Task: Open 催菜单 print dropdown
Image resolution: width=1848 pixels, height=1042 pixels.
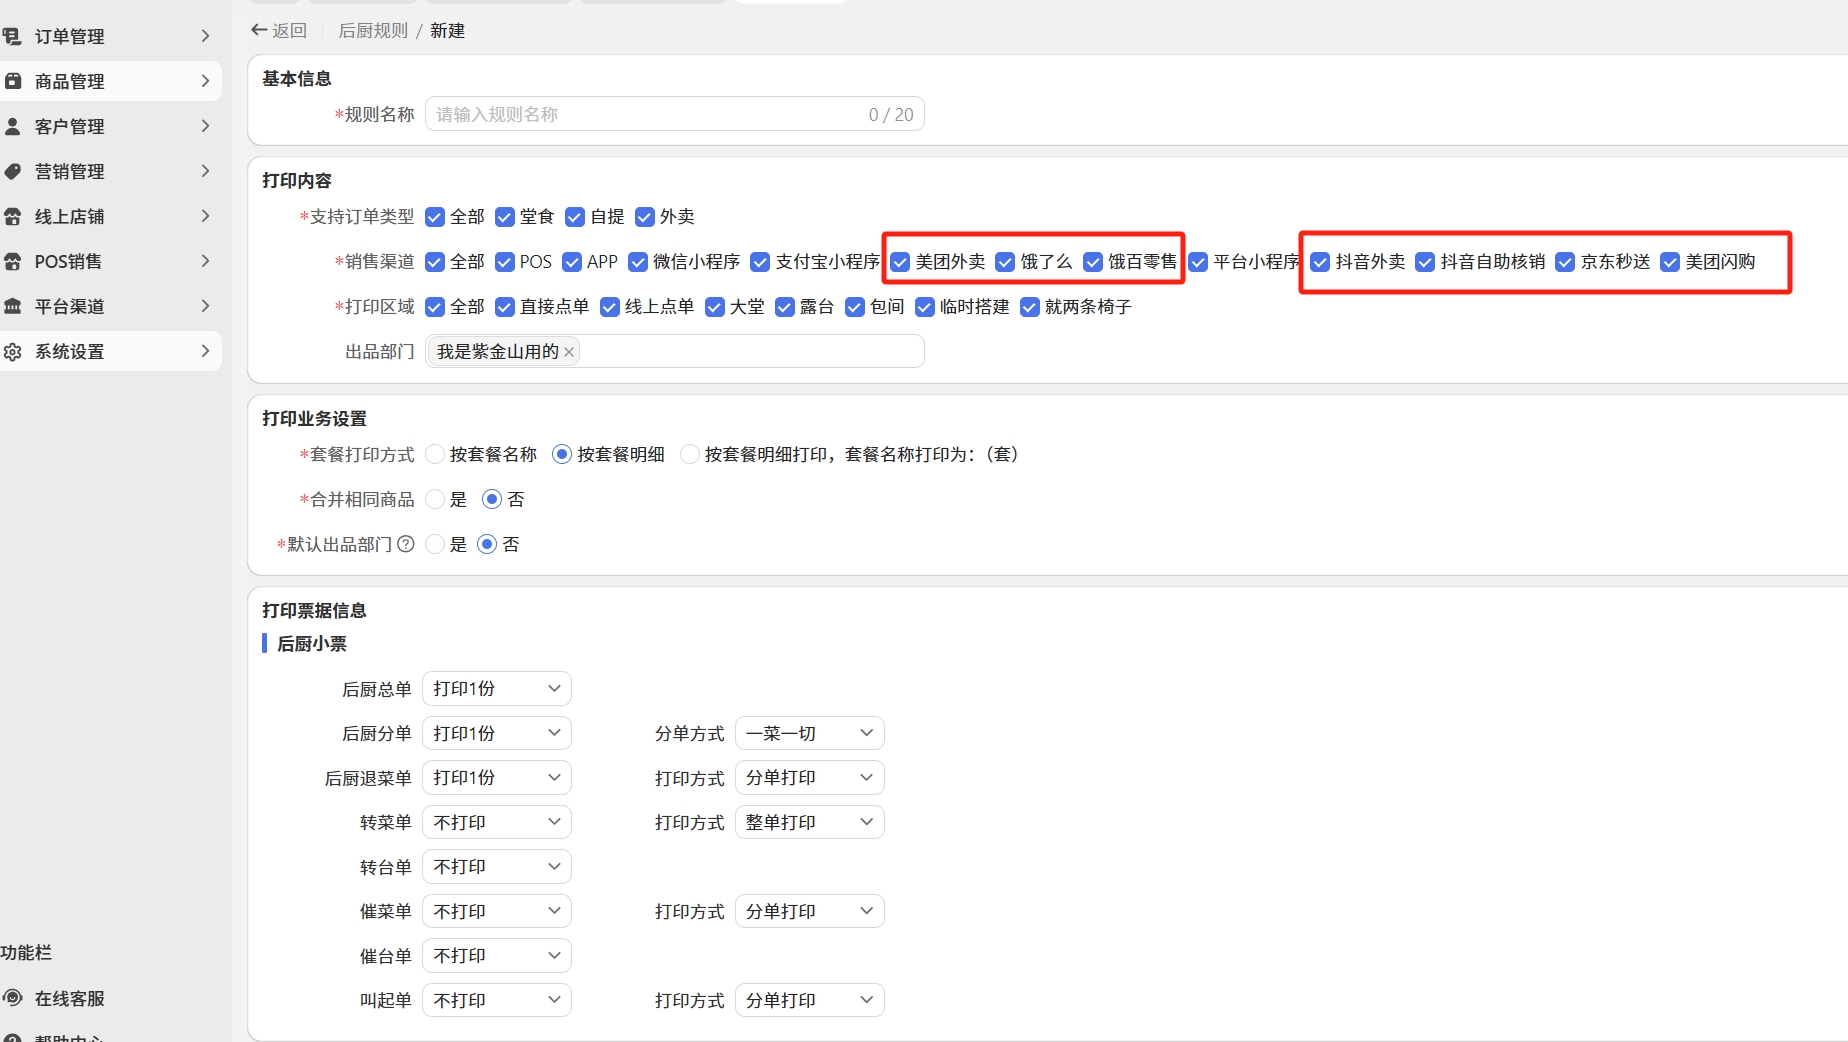Action: coord(497,911)
